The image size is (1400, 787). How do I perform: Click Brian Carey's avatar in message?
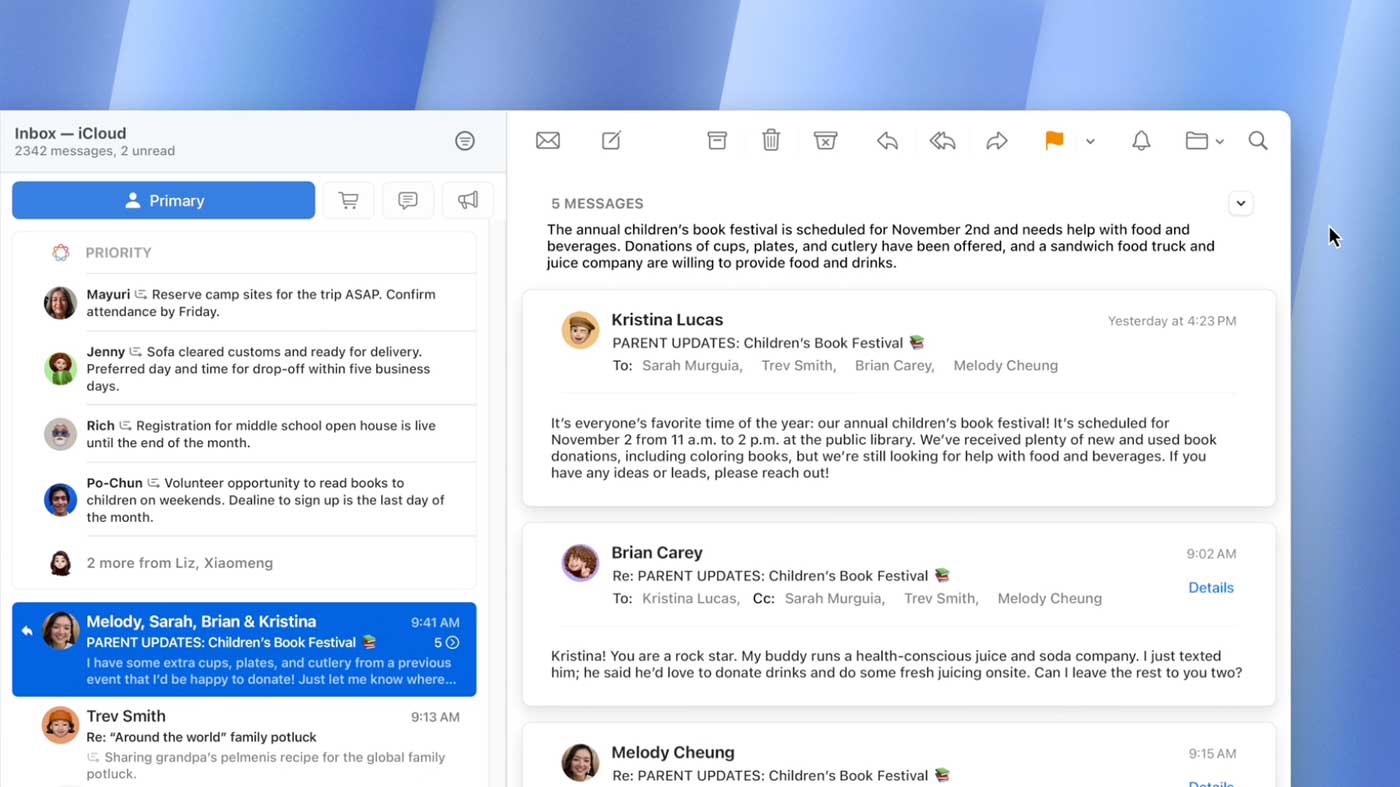pyautogui.click(x=580, y=563)
